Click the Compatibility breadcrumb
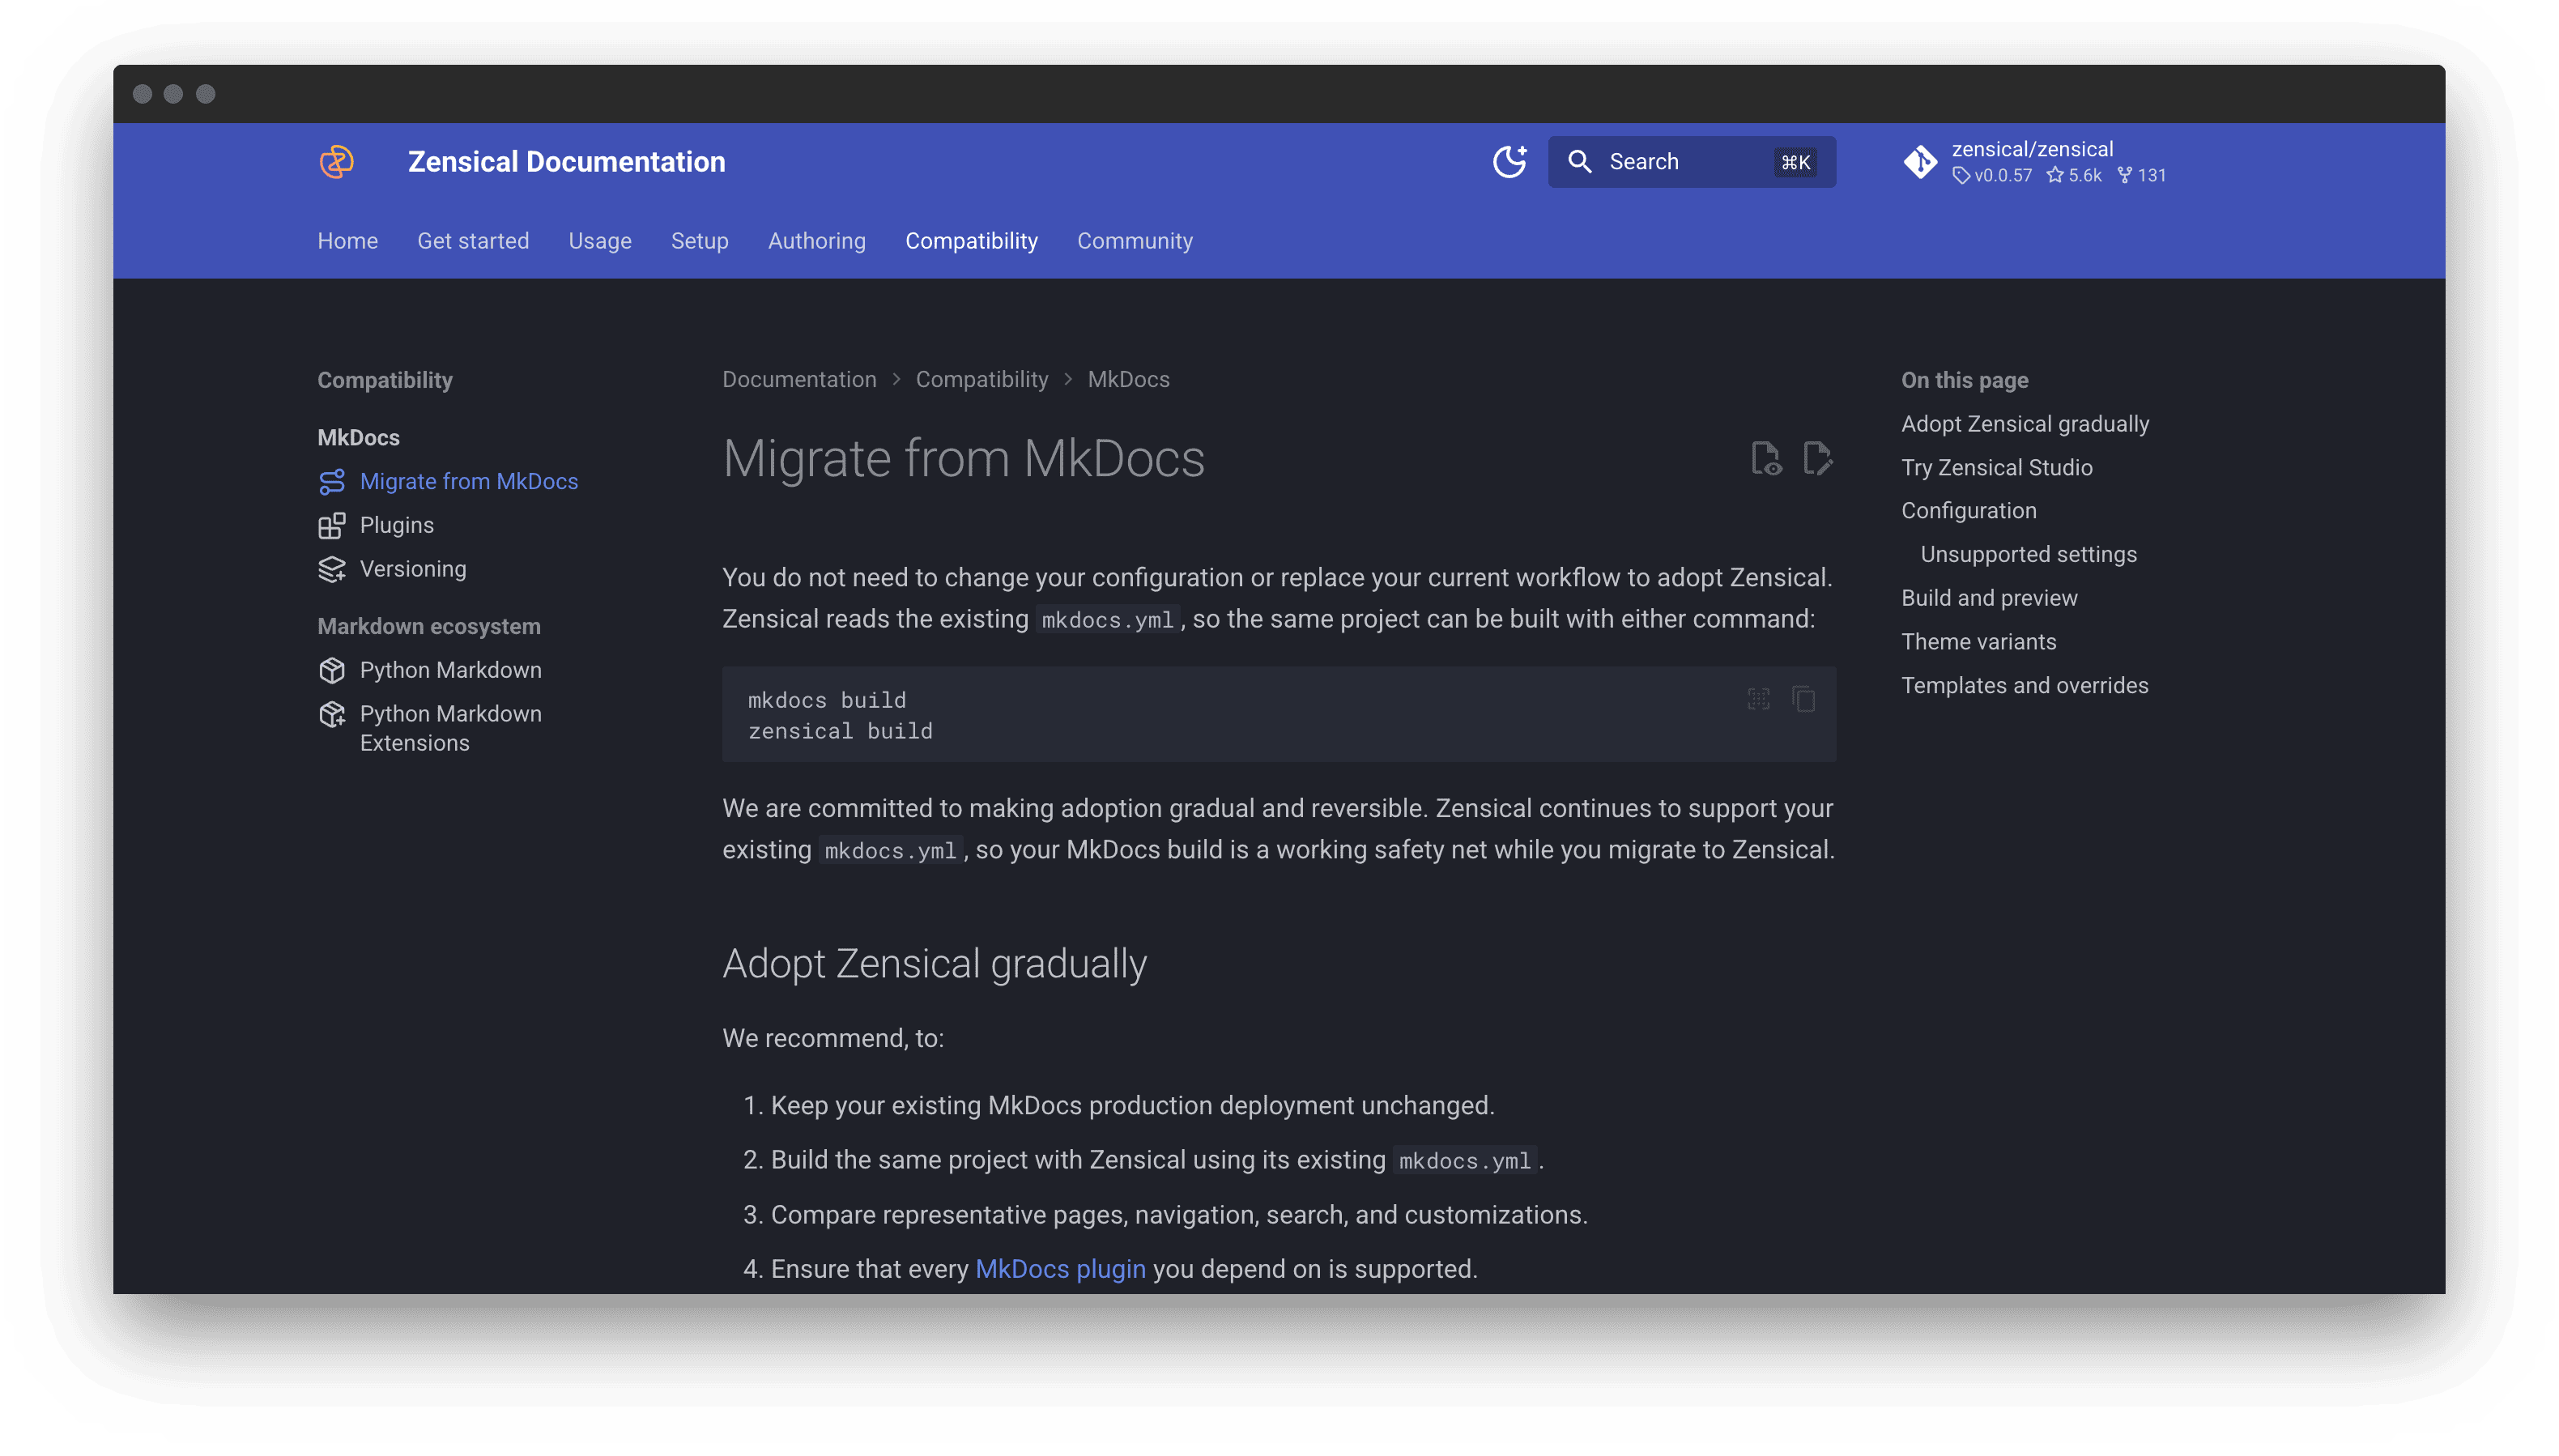 tap(982, 380)
